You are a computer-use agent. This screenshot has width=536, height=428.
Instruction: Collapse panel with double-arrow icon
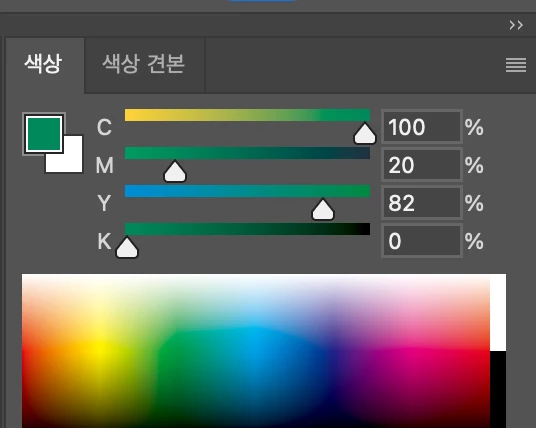pos(516,25)
